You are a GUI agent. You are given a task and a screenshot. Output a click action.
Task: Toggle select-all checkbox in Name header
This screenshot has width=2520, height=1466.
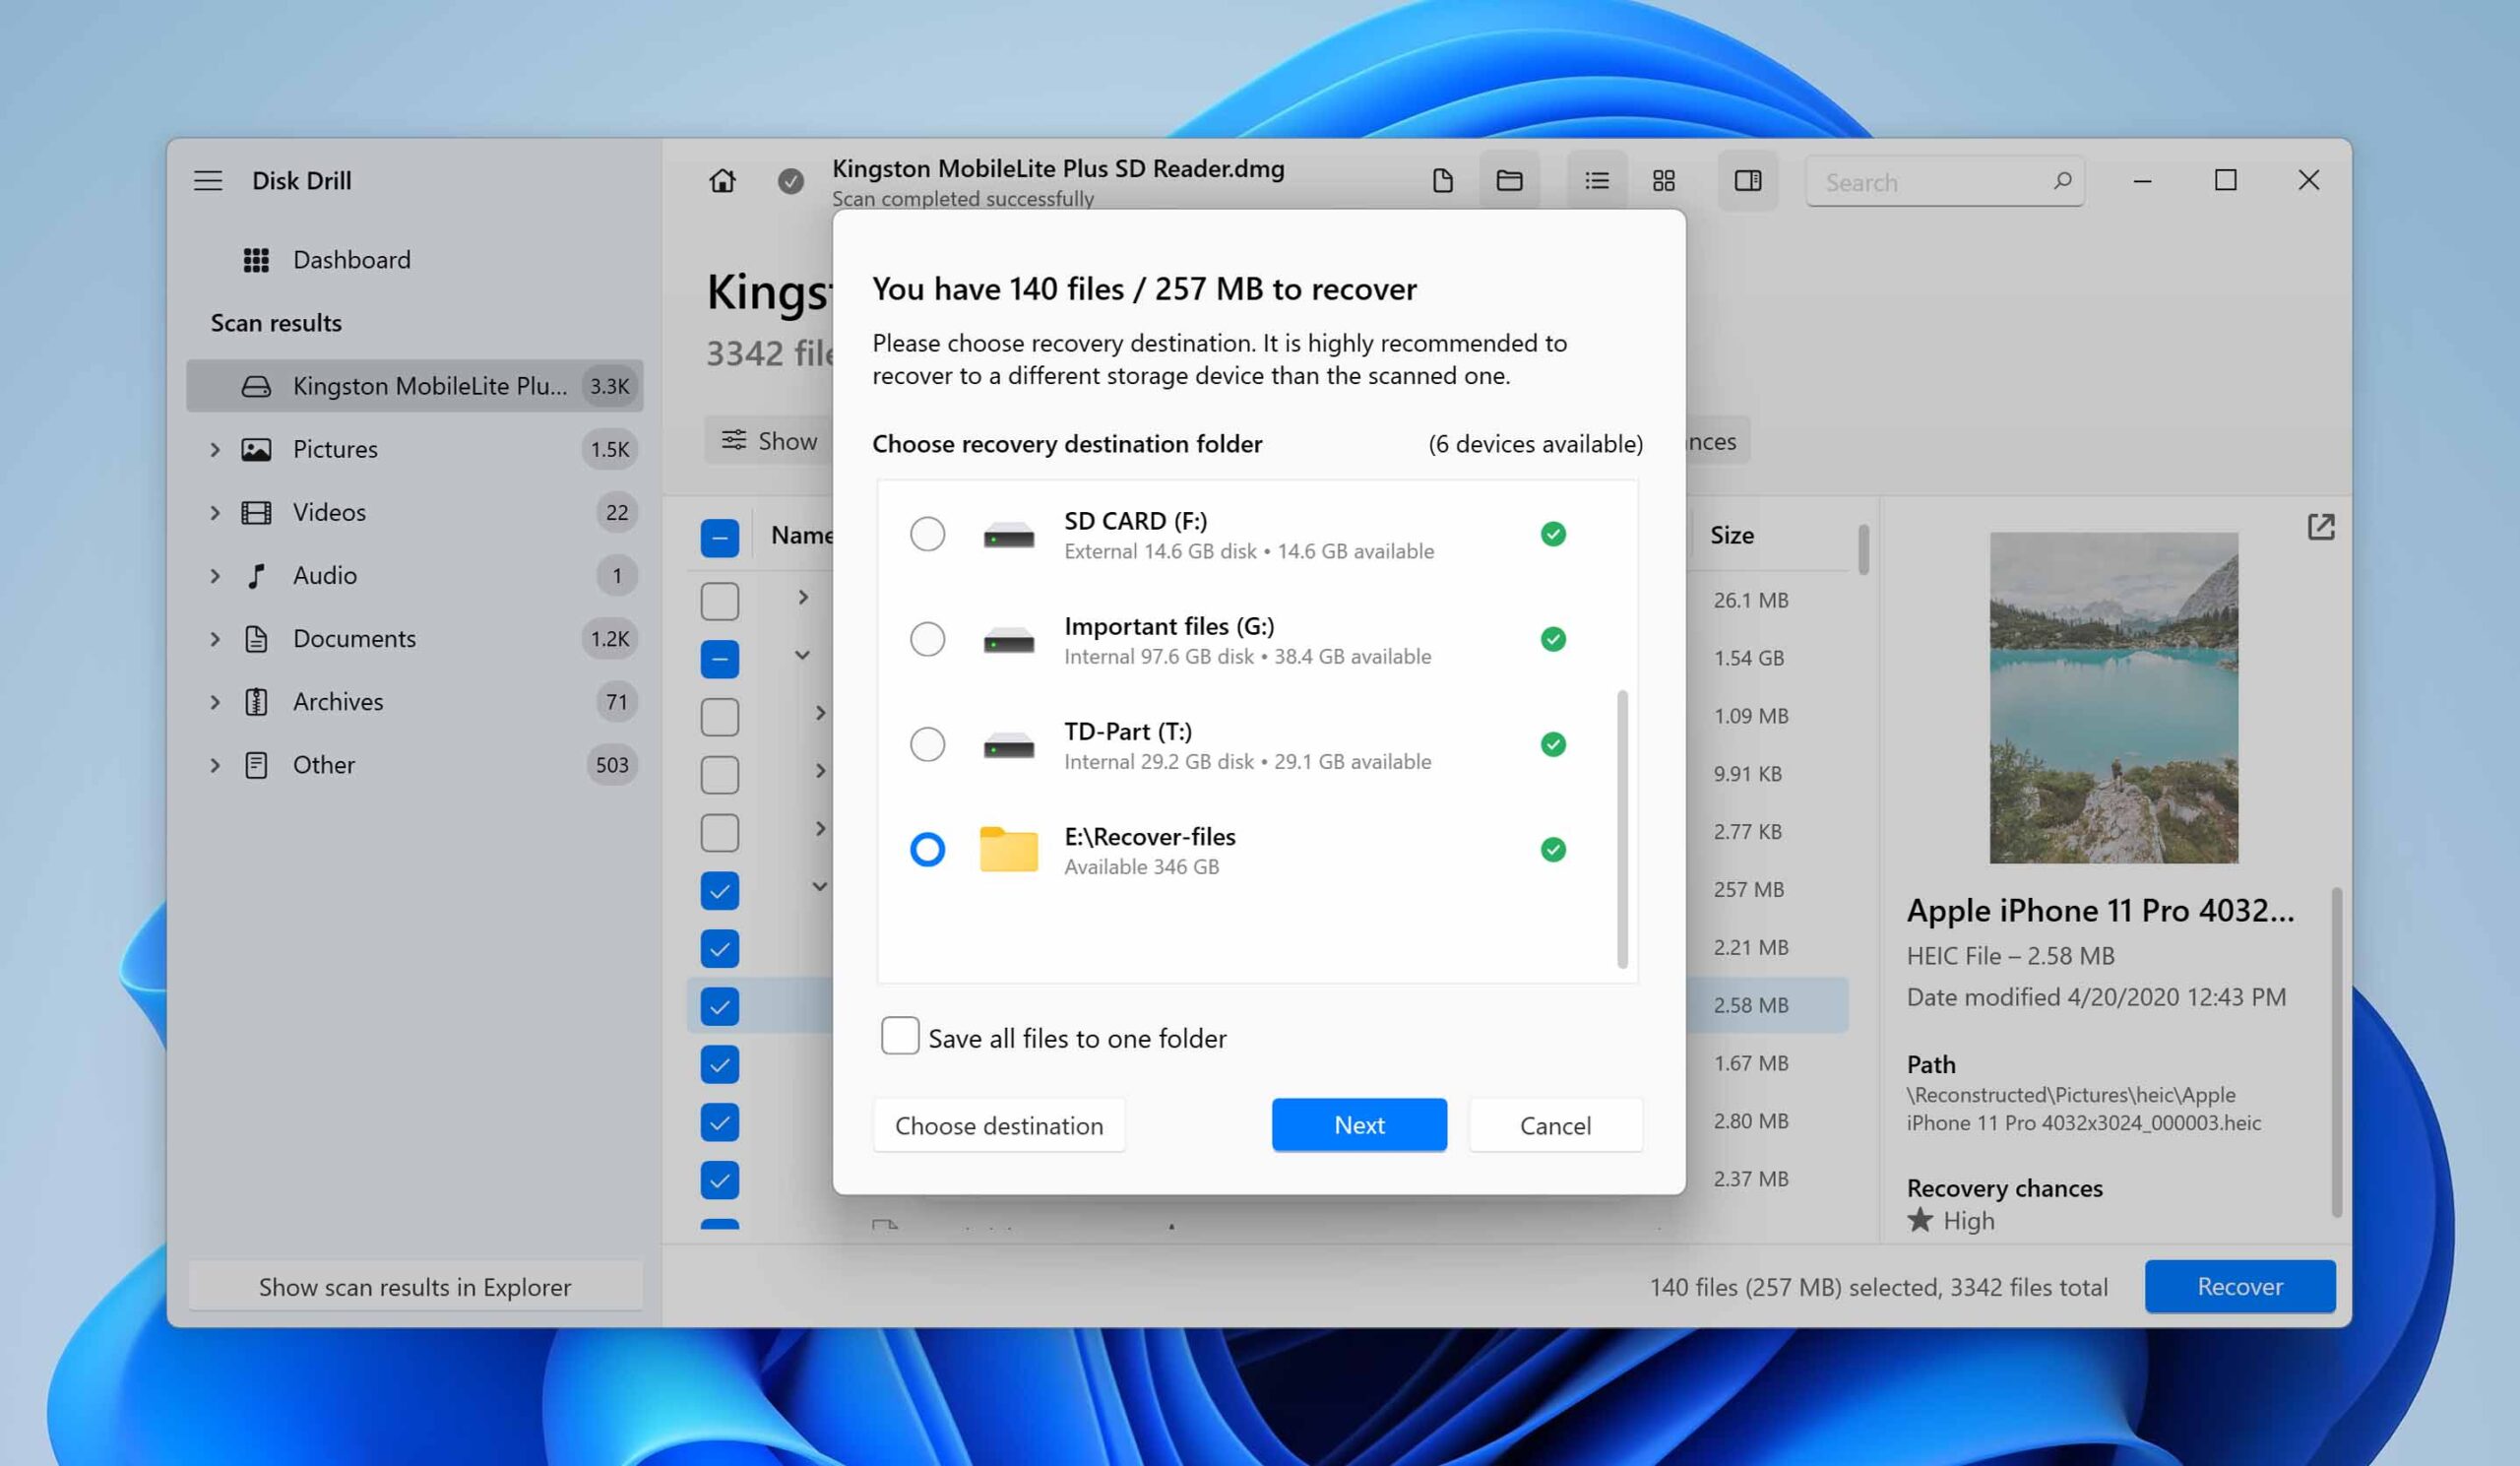click(x=719, y=537)
